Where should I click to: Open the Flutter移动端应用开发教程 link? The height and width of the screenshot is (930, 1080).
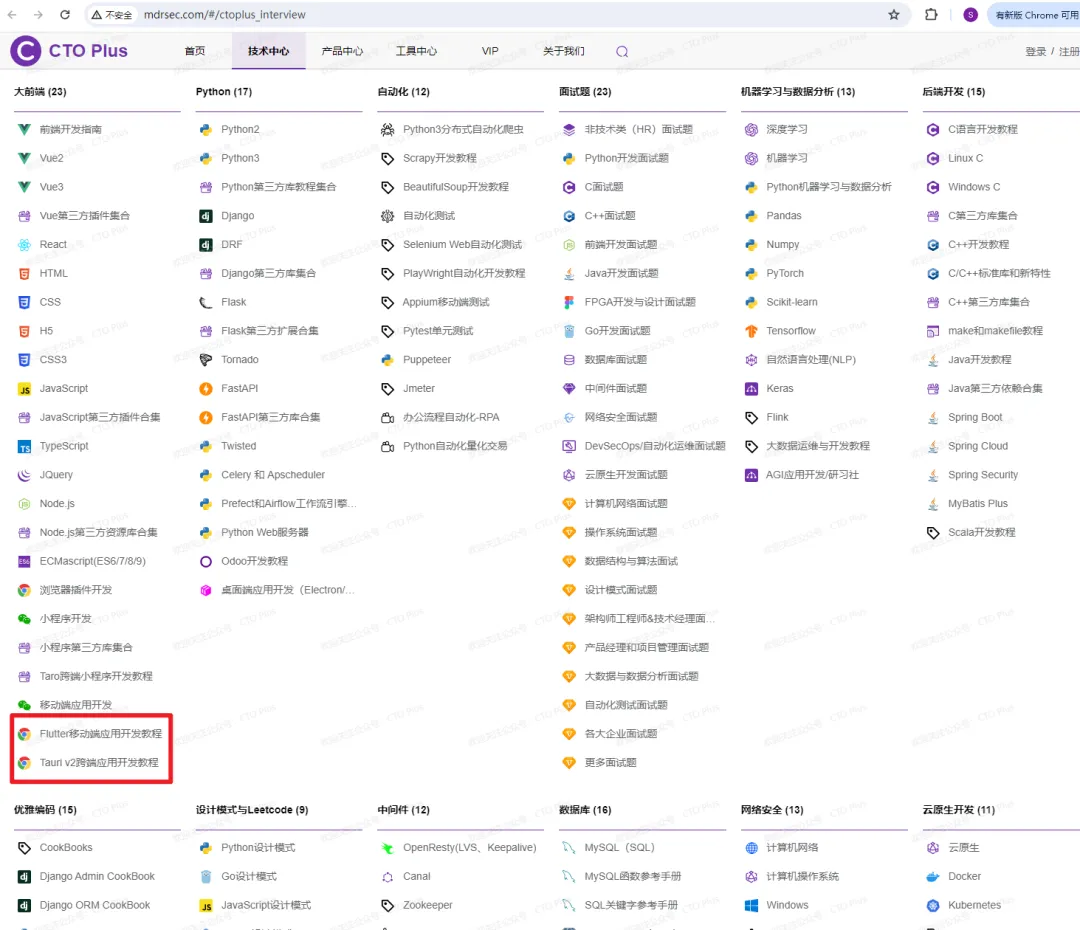101,734
